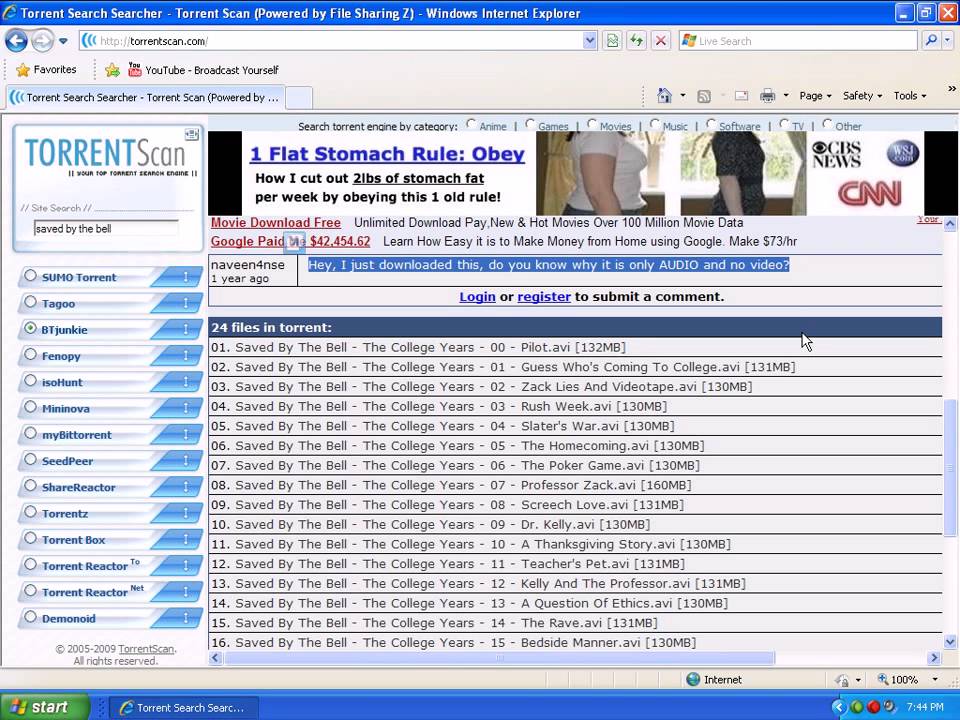Select the SUMO Torrent radio button
This screenshot has height=720, width=960.
tap(30, 276)
